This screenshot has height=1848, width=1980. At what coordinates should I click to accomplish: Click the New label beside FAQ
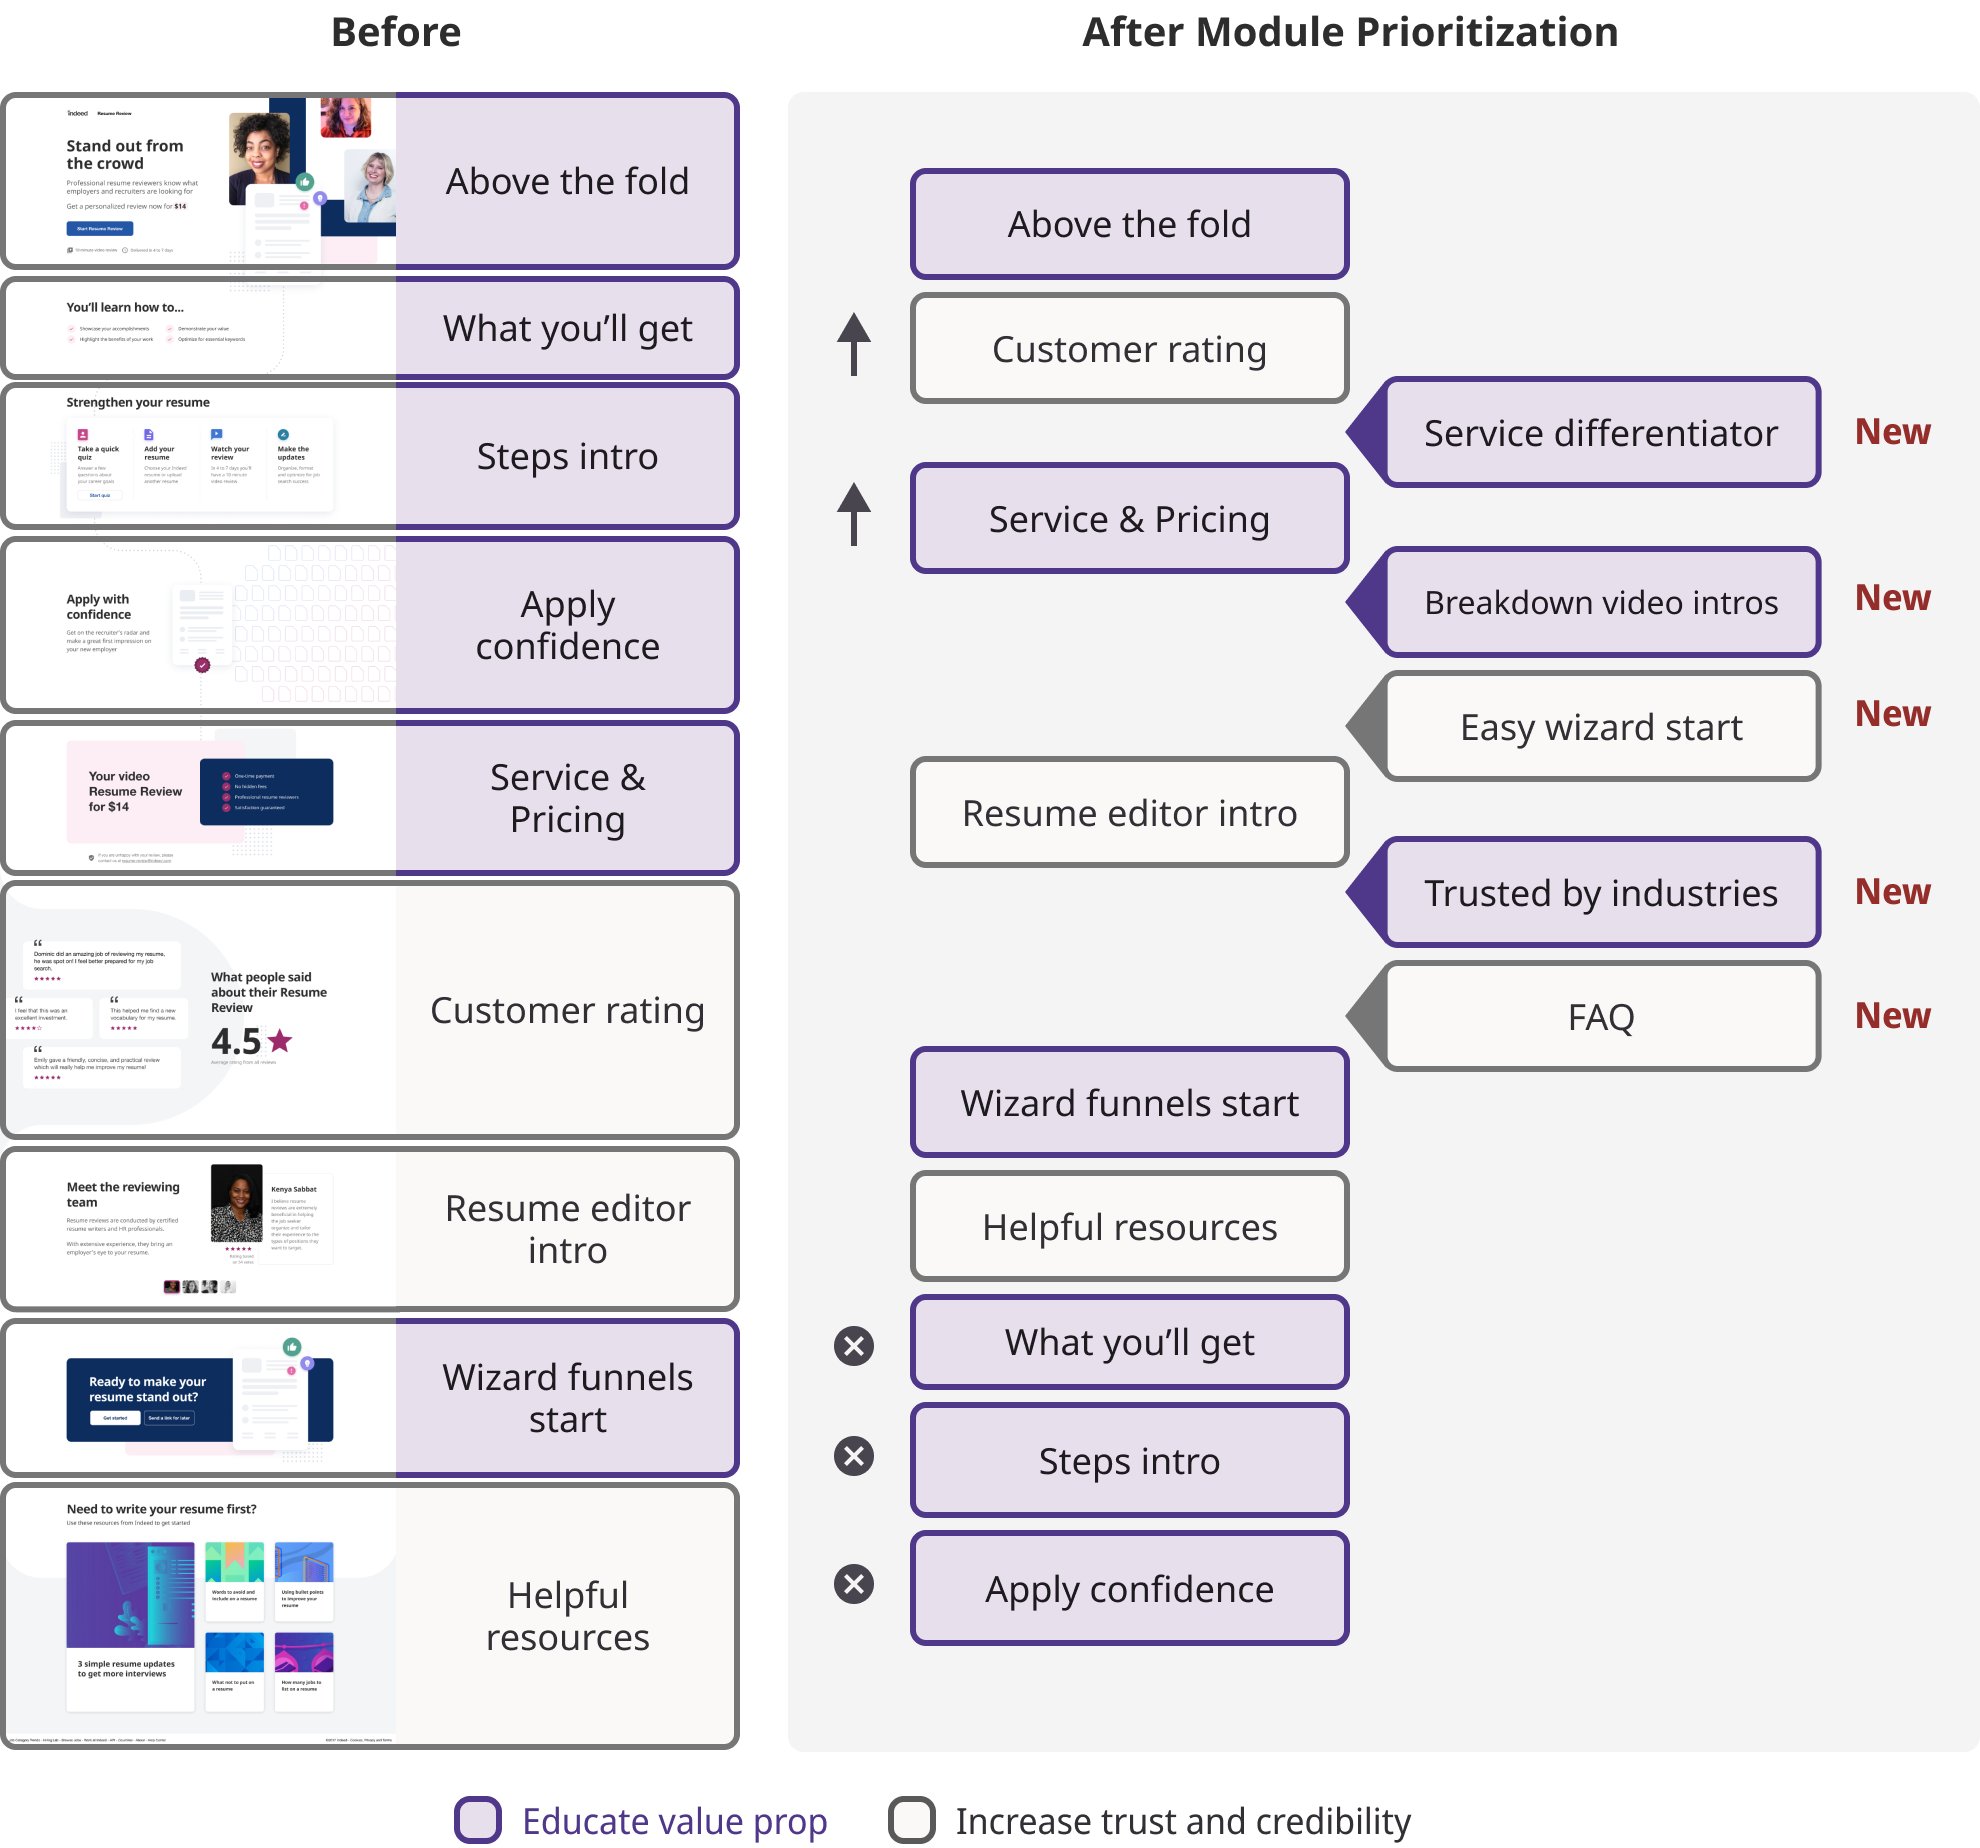tap(1892, 1016)
